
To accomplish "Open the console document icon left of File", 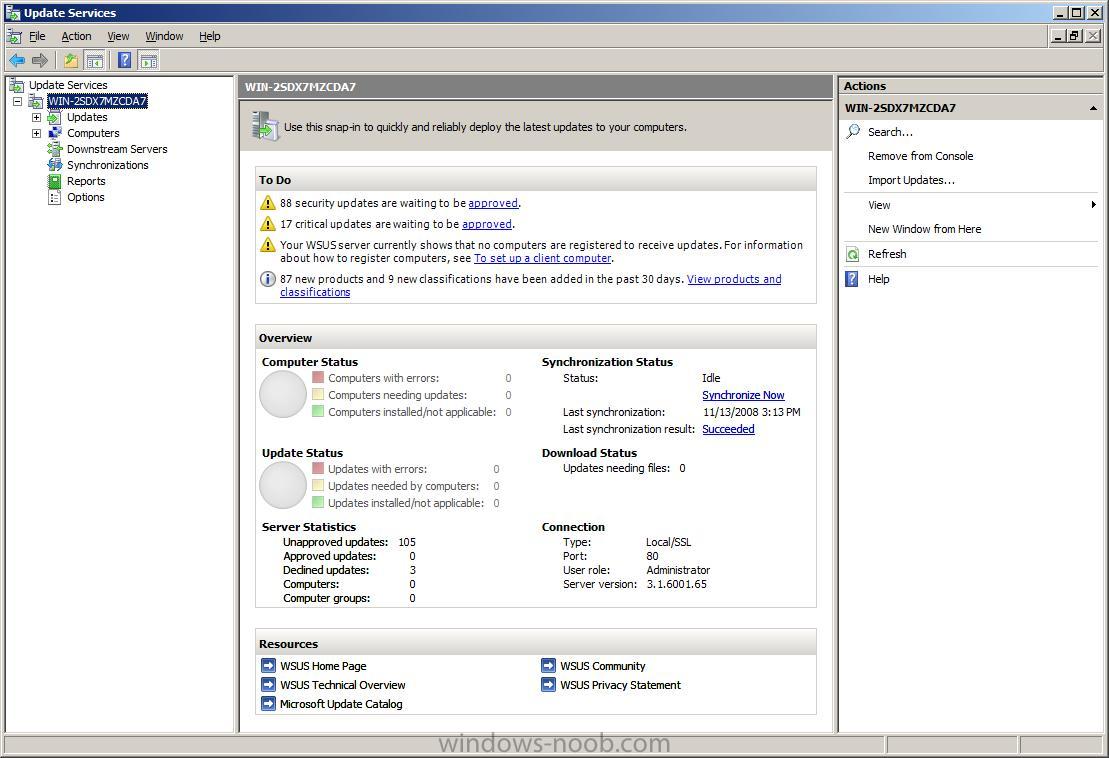I will pyautogui.click(x=14, y=36).
